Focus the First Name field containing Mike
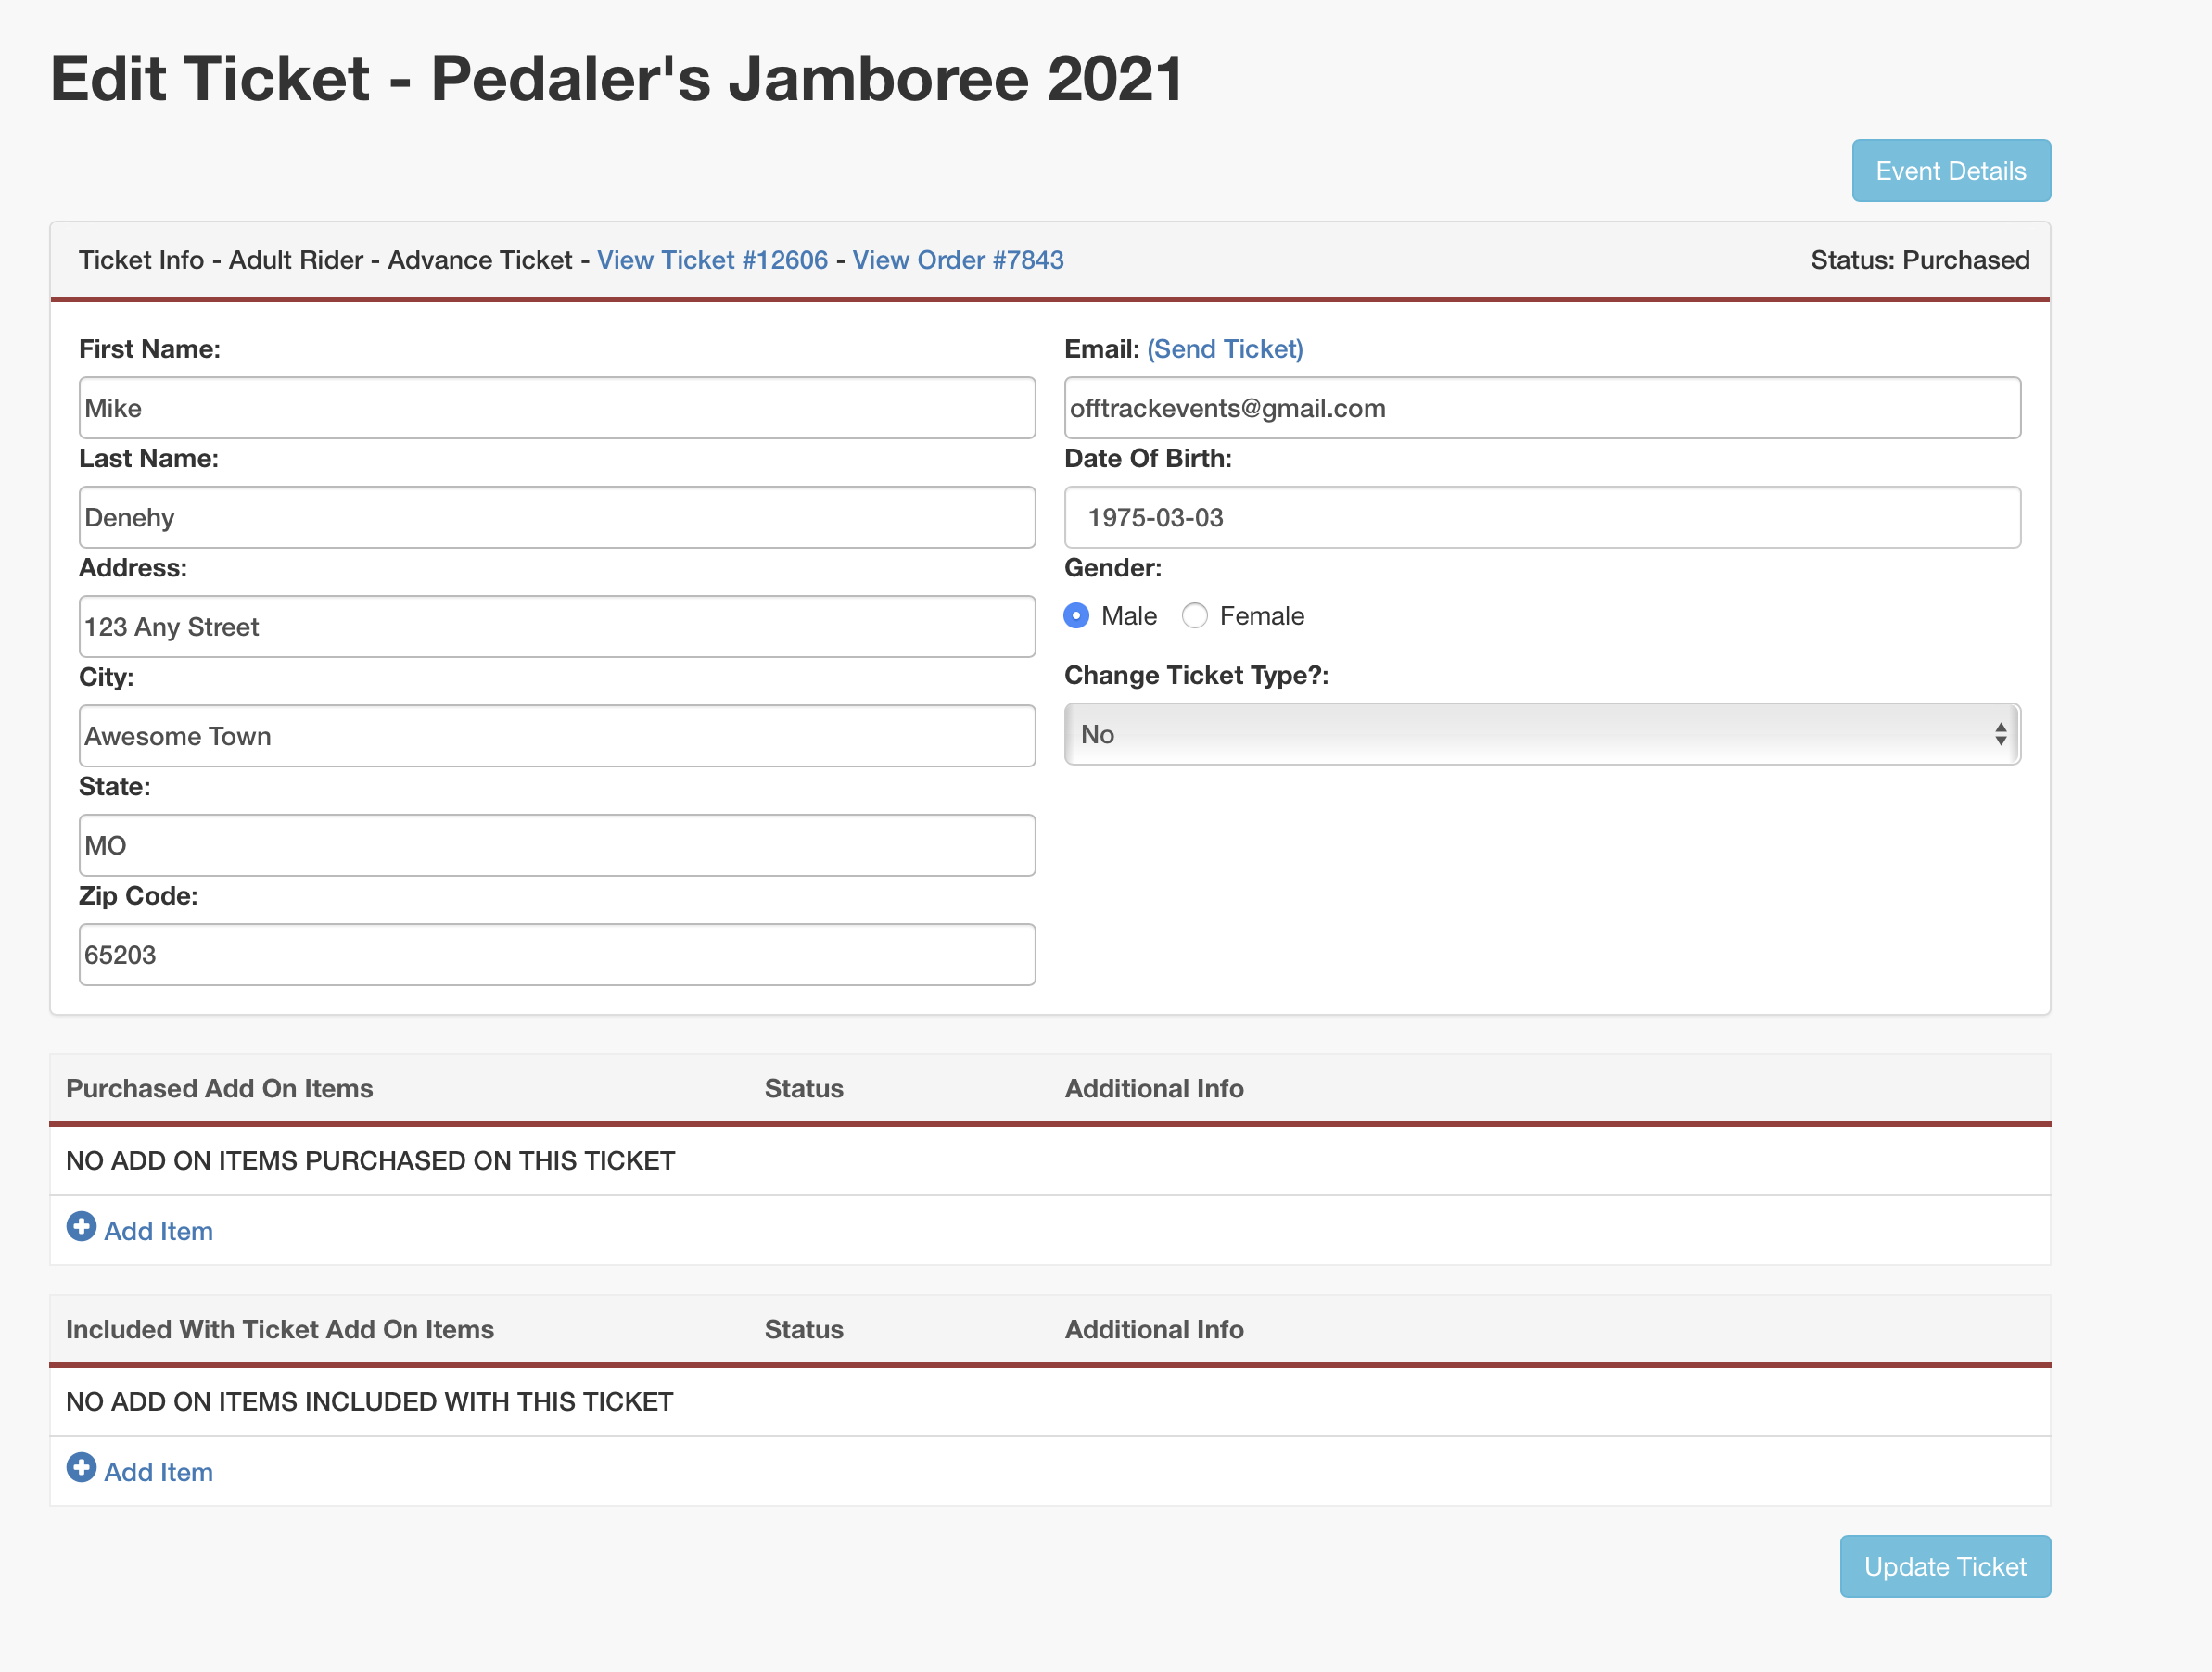This screenshot has width=2212, height=1672. (557, 408)
